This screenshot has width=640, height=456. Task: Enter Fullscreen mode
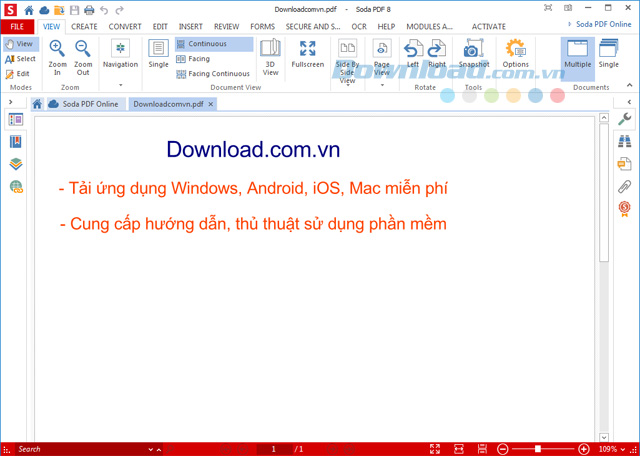(308, 53)
